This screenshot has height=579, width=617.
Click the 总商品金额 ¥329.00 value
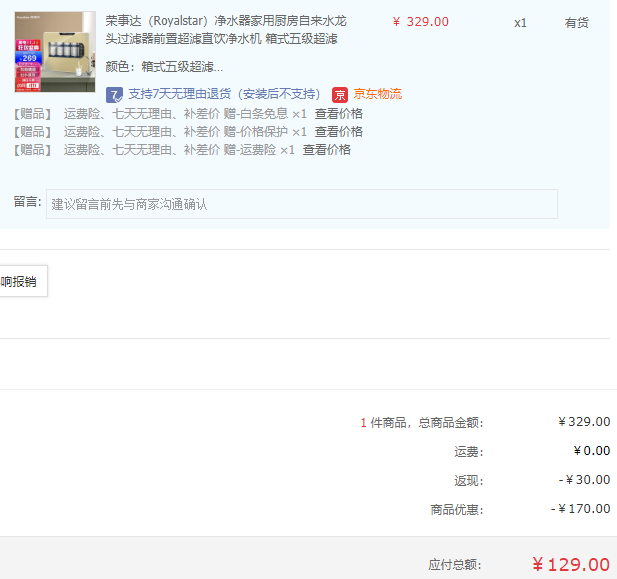(x=584, y=422)
